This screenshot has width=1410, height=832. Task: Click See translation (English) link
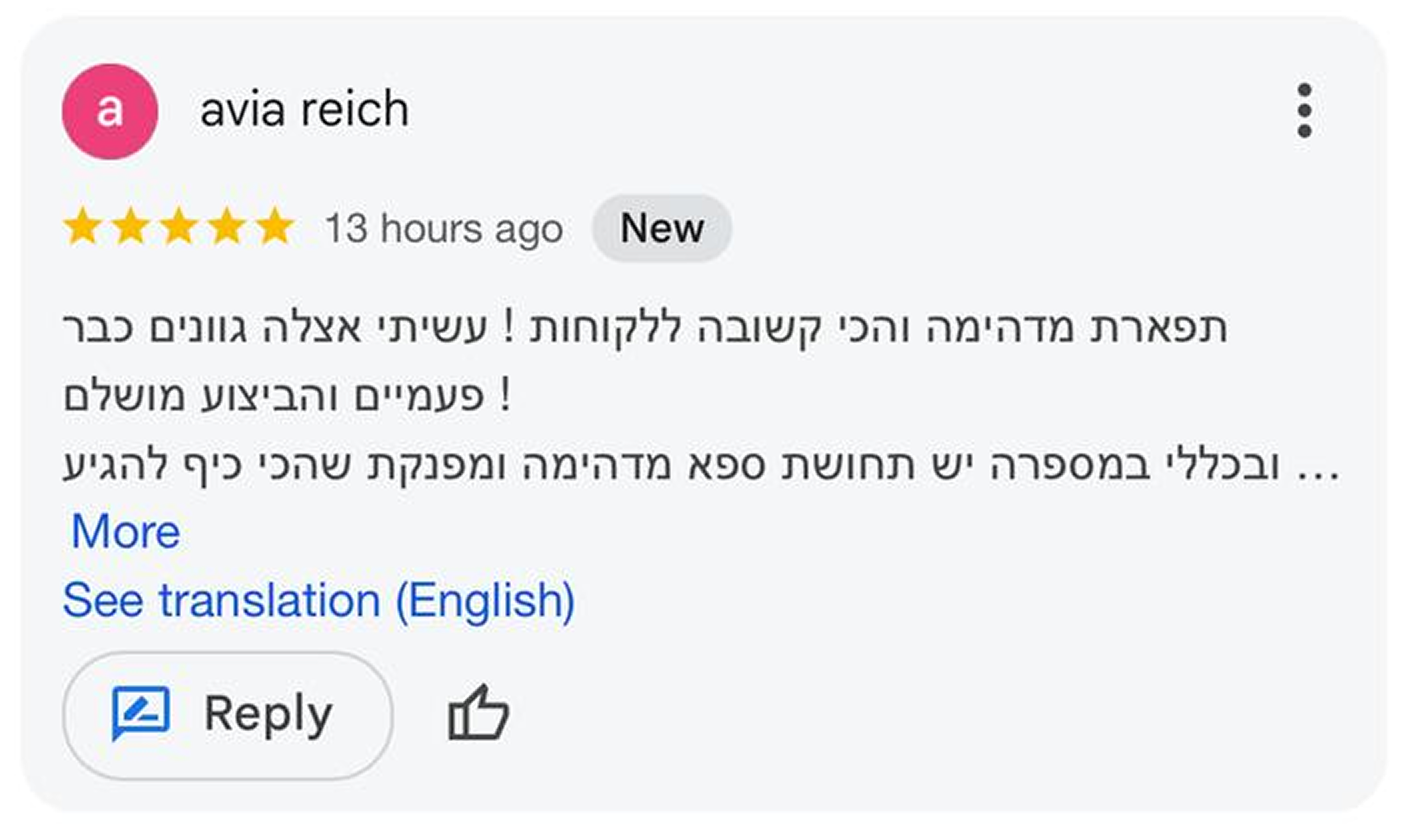click(318, 601)
